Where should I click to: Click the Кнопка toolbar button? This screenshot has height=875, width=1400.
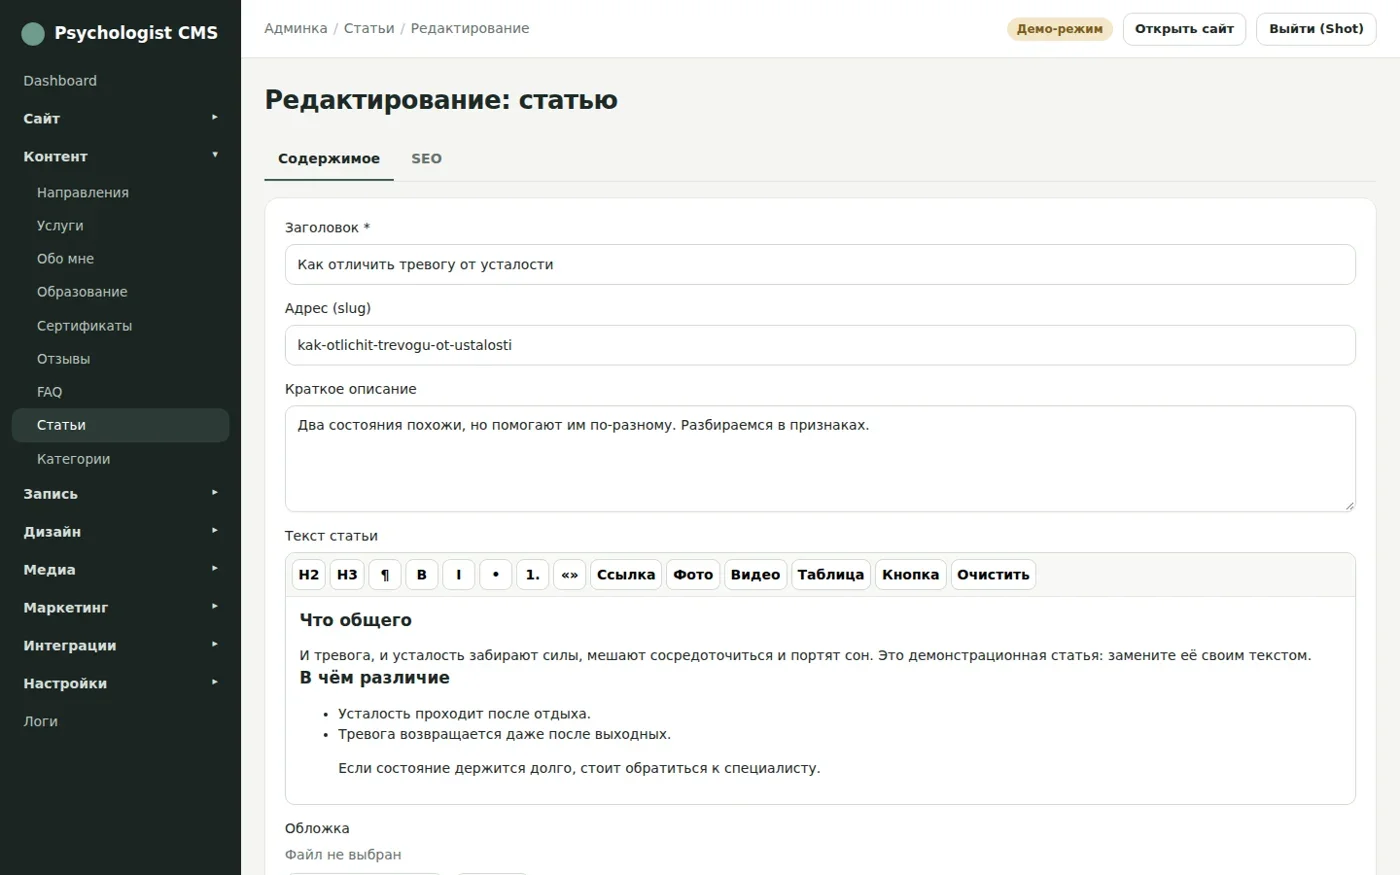point(911,575)
